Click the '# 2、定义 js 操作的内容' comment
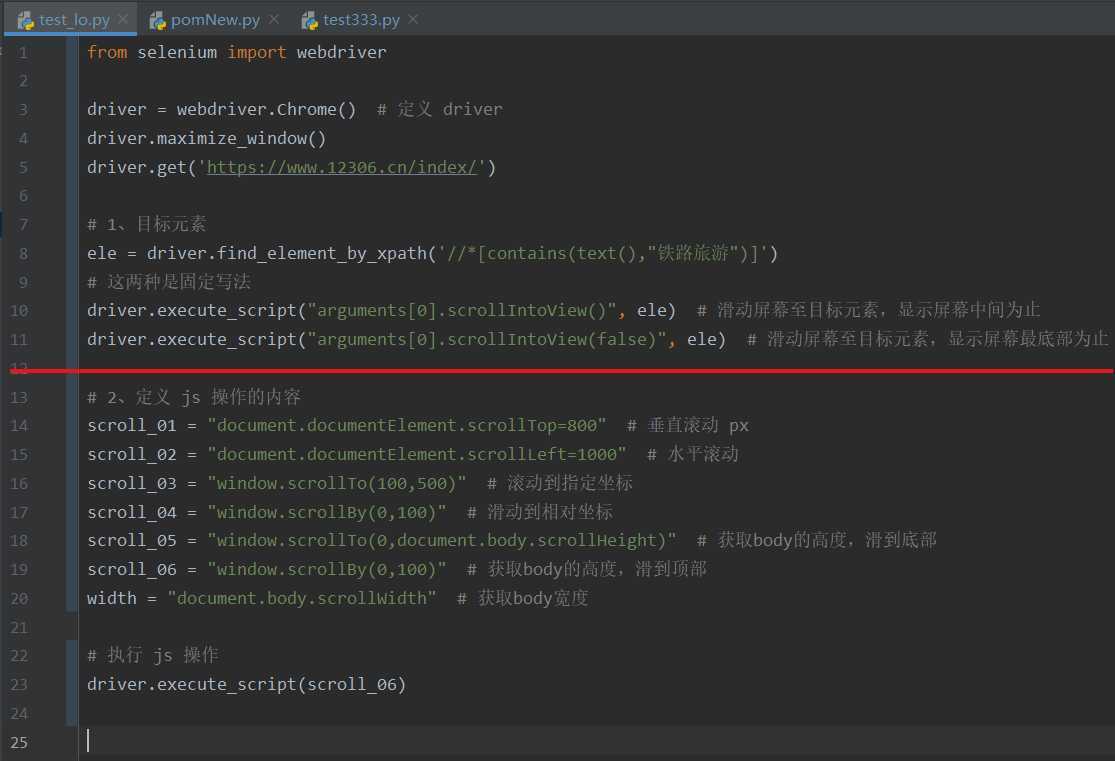1115x761 pixels. click(194, 398)
